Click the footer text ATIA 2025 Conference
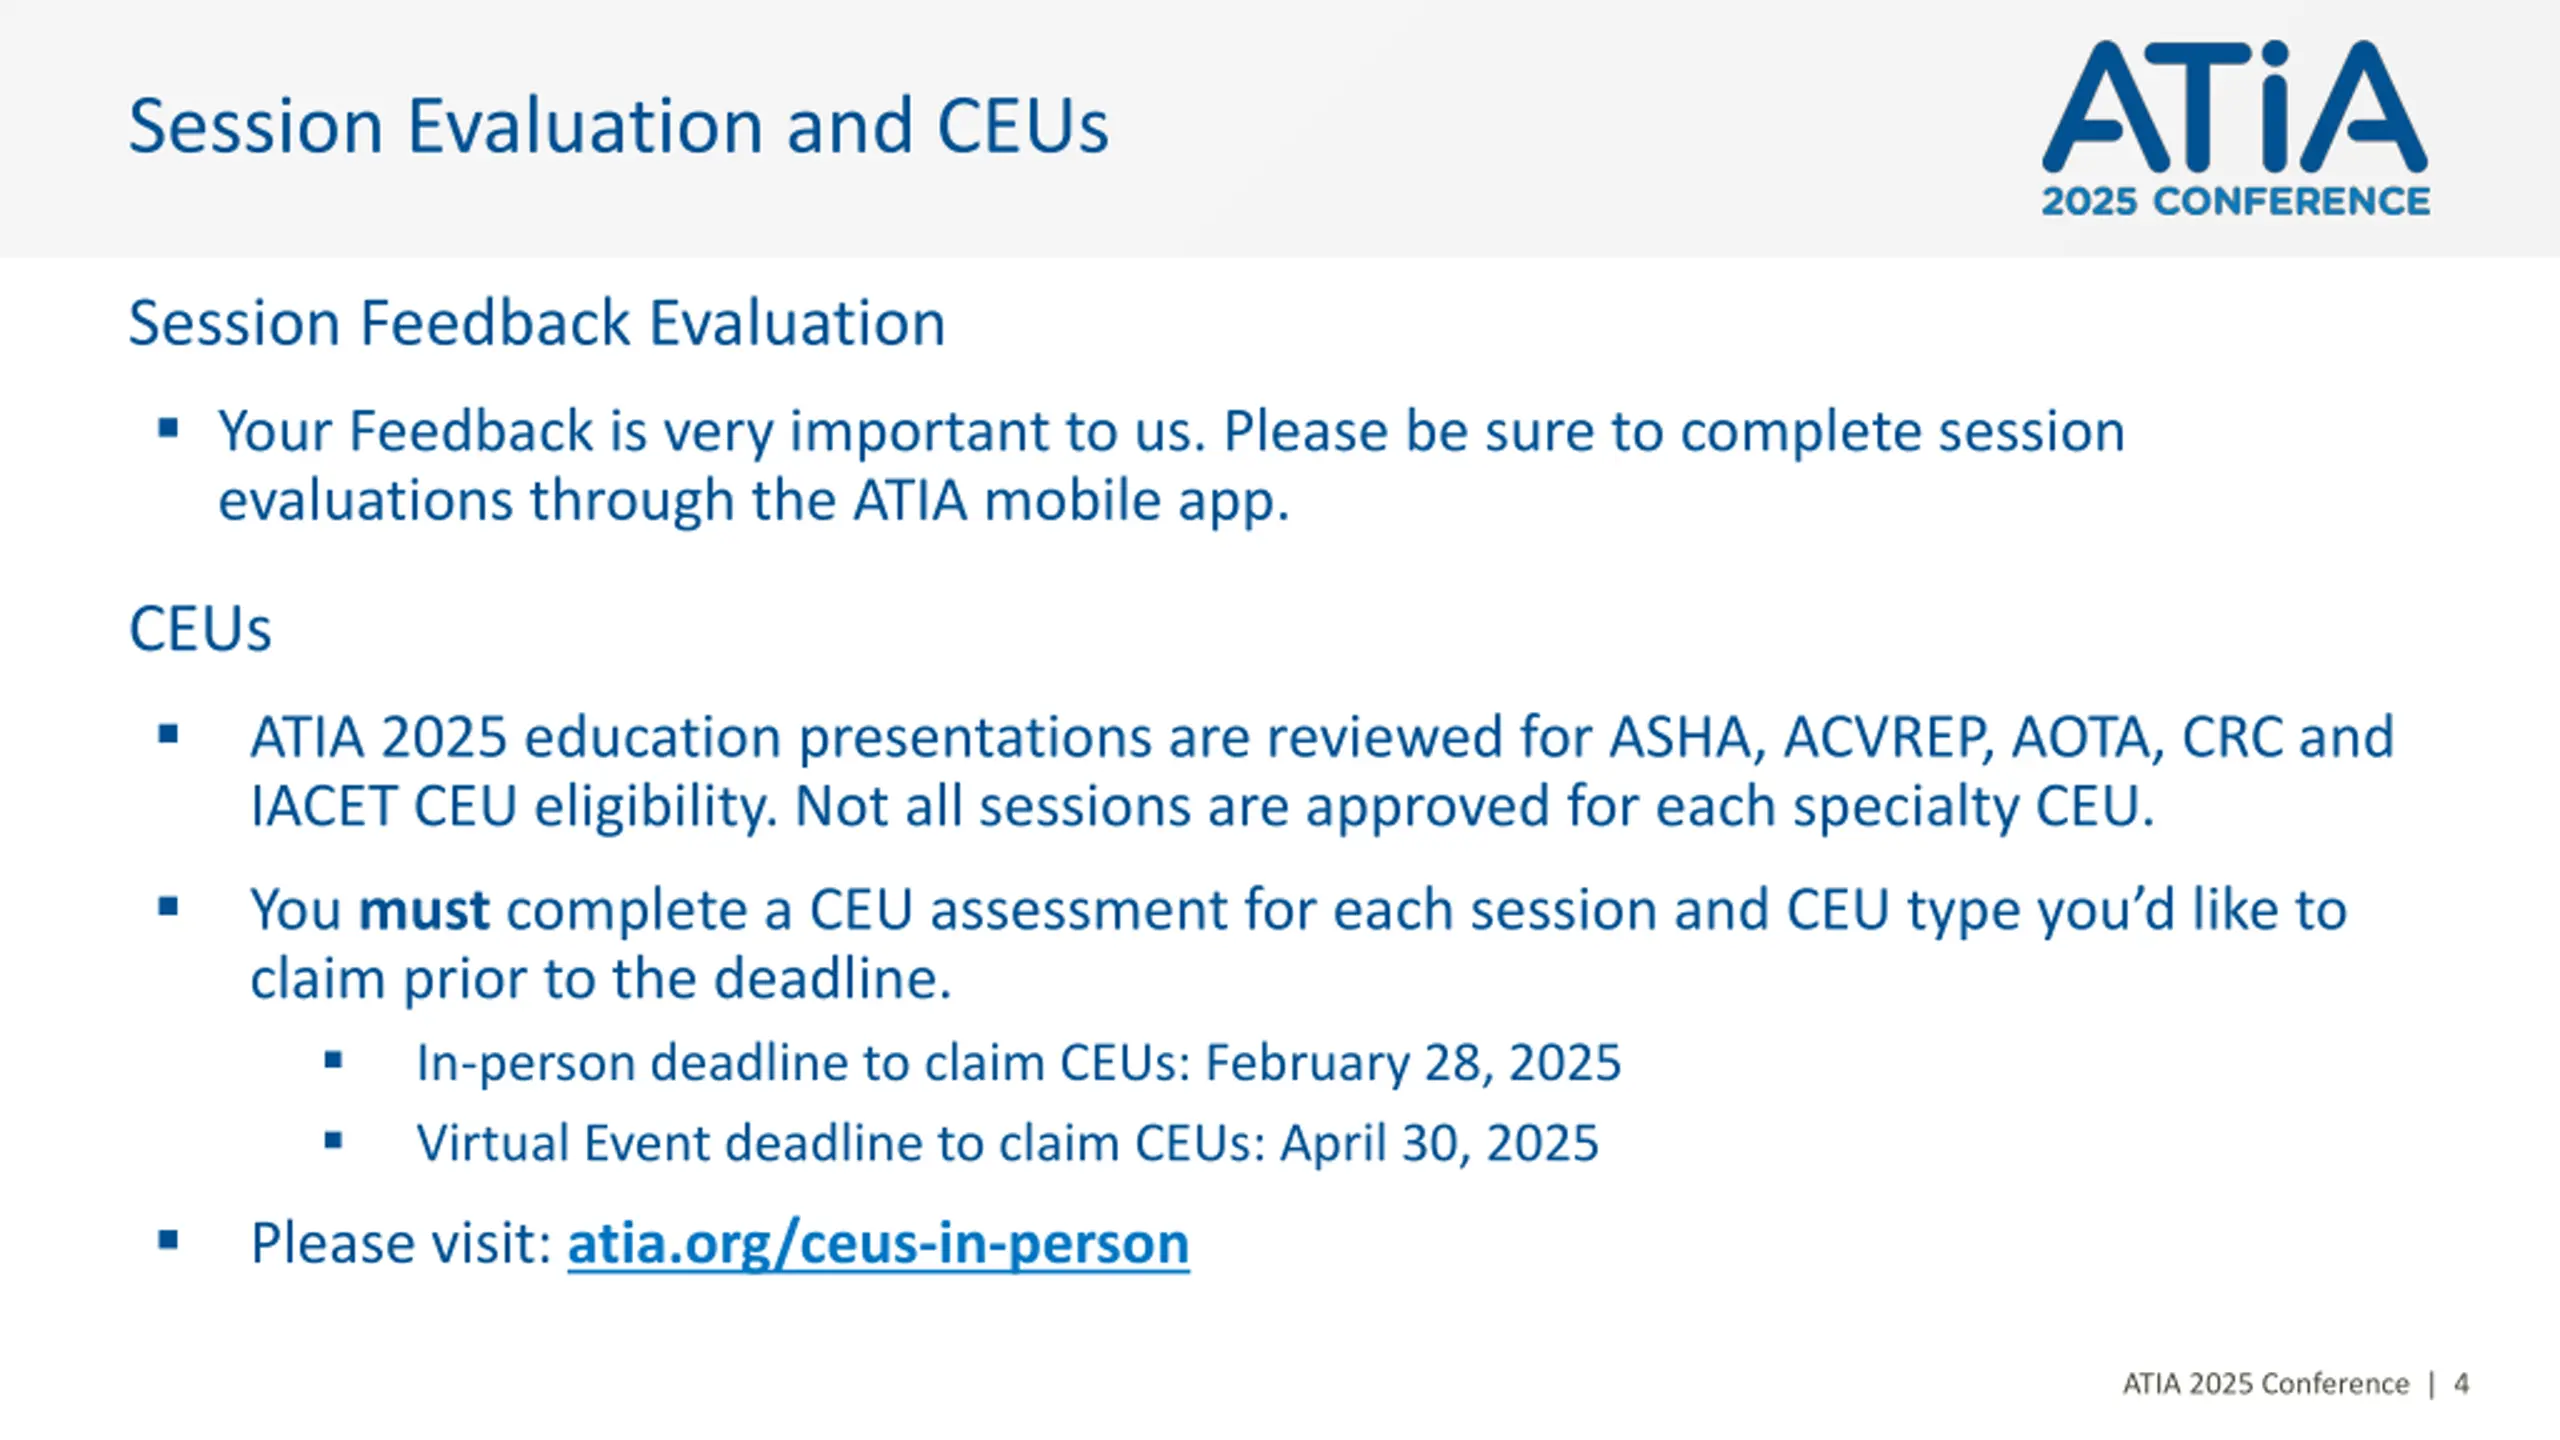This screenshot has height=1440, width=2560. coord(2266,1384)
